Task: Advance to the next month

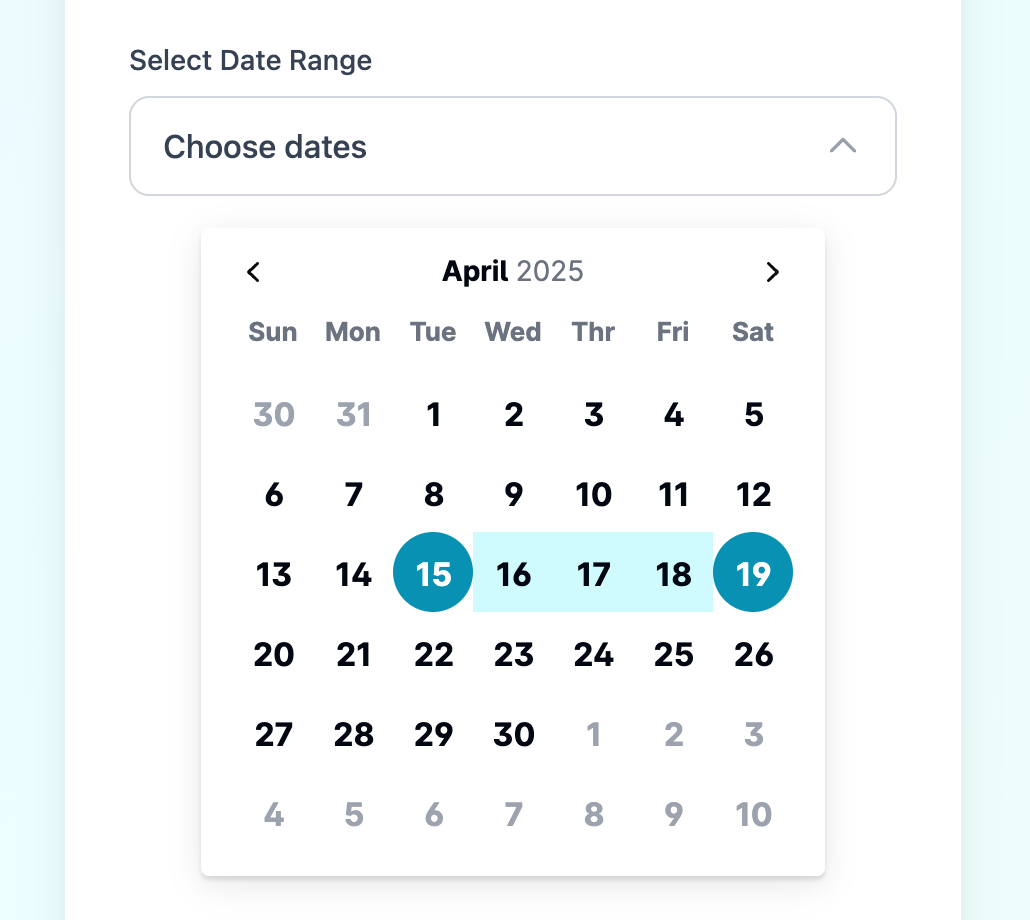Action: coord(772,272)
